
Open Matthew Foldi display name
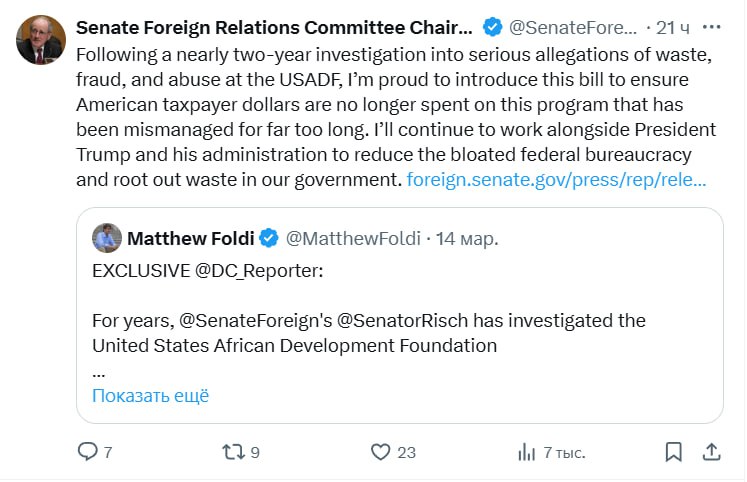click(190, 239)
